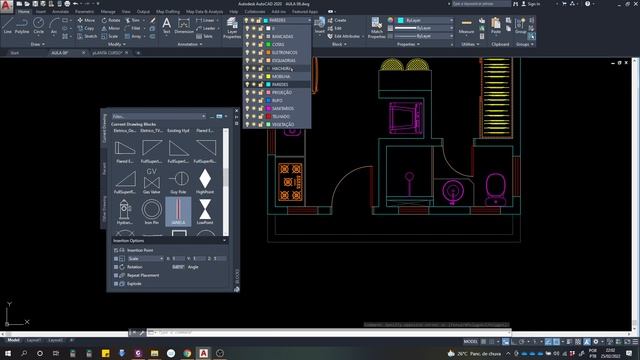Select the Polyline tool
The height and width of the screenshot is (360, 640).
click(22, 25)
